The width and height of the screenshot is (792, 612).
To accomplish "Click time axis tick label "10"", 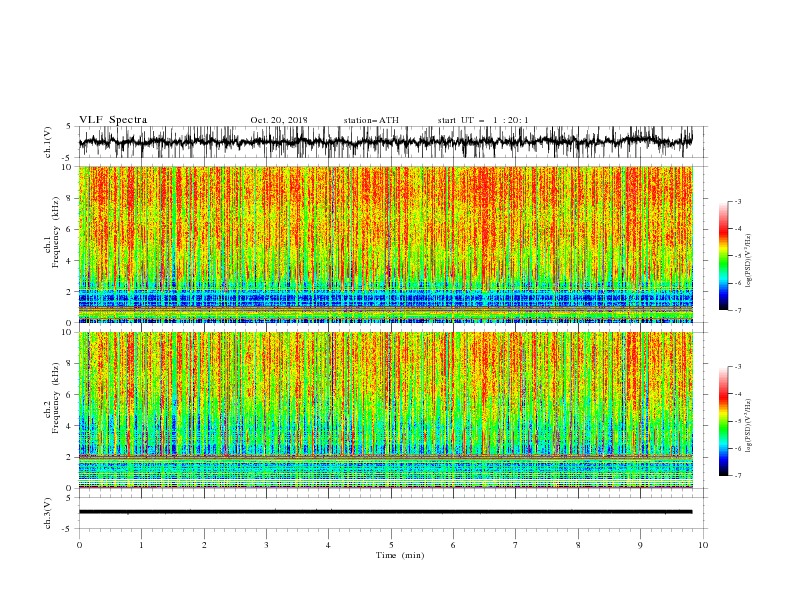I will (703, 545).
